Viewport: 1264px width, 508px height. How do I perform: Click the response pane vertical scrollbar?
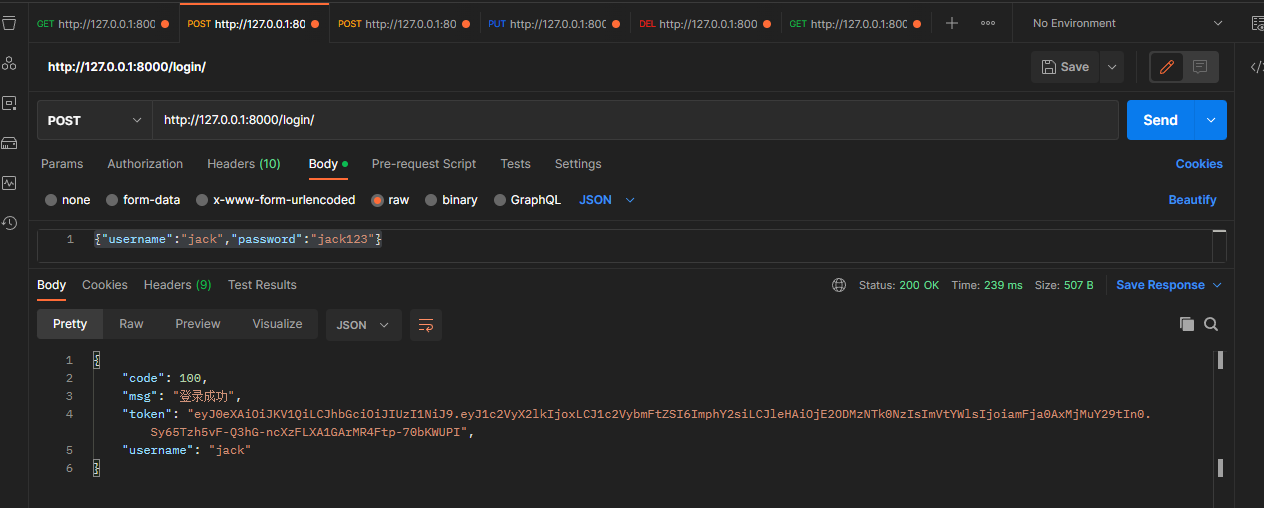pyautogui.click(x=1220, y=414)
